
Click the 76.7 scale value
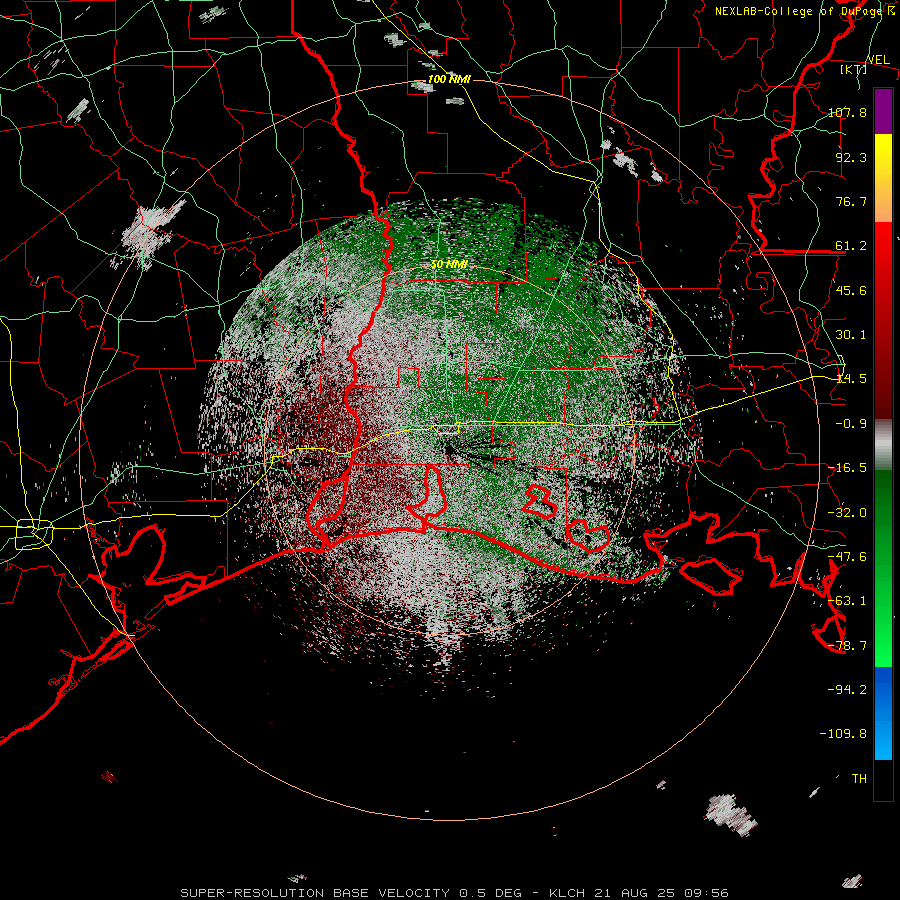coord(851,201)
